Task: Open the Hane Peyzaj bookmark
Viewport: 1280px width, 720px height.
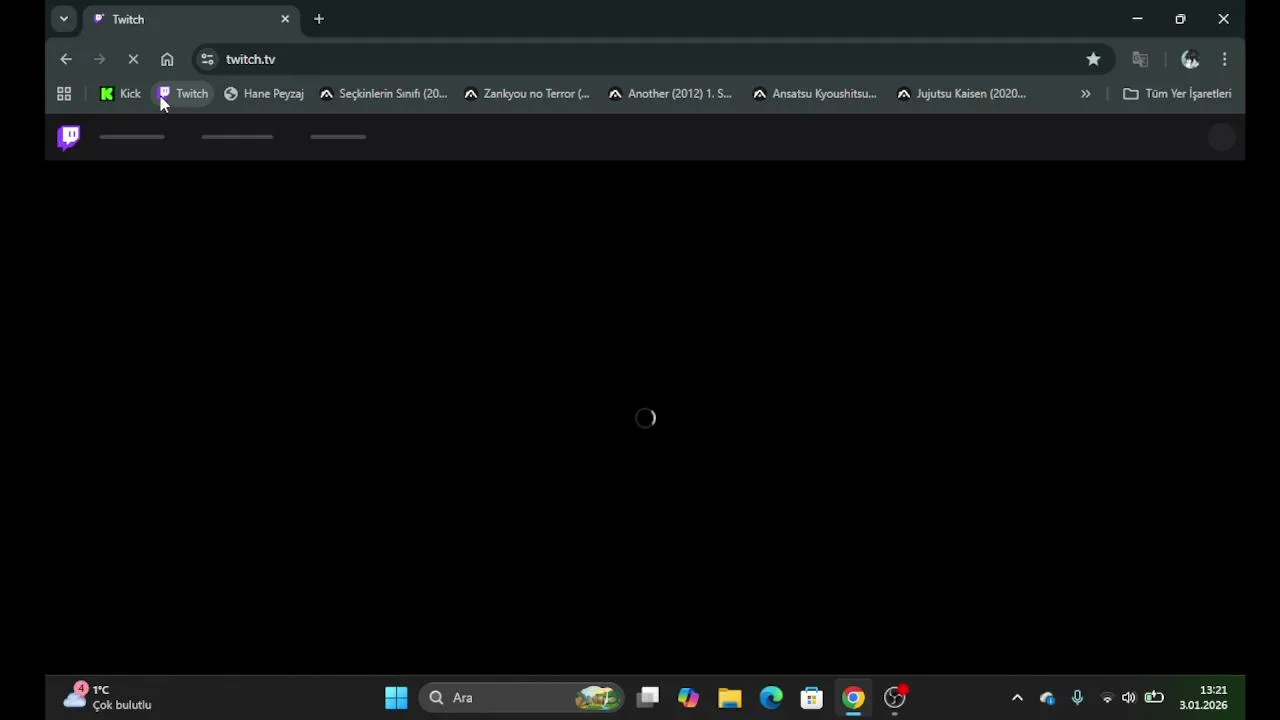Action: click(264, 94)
